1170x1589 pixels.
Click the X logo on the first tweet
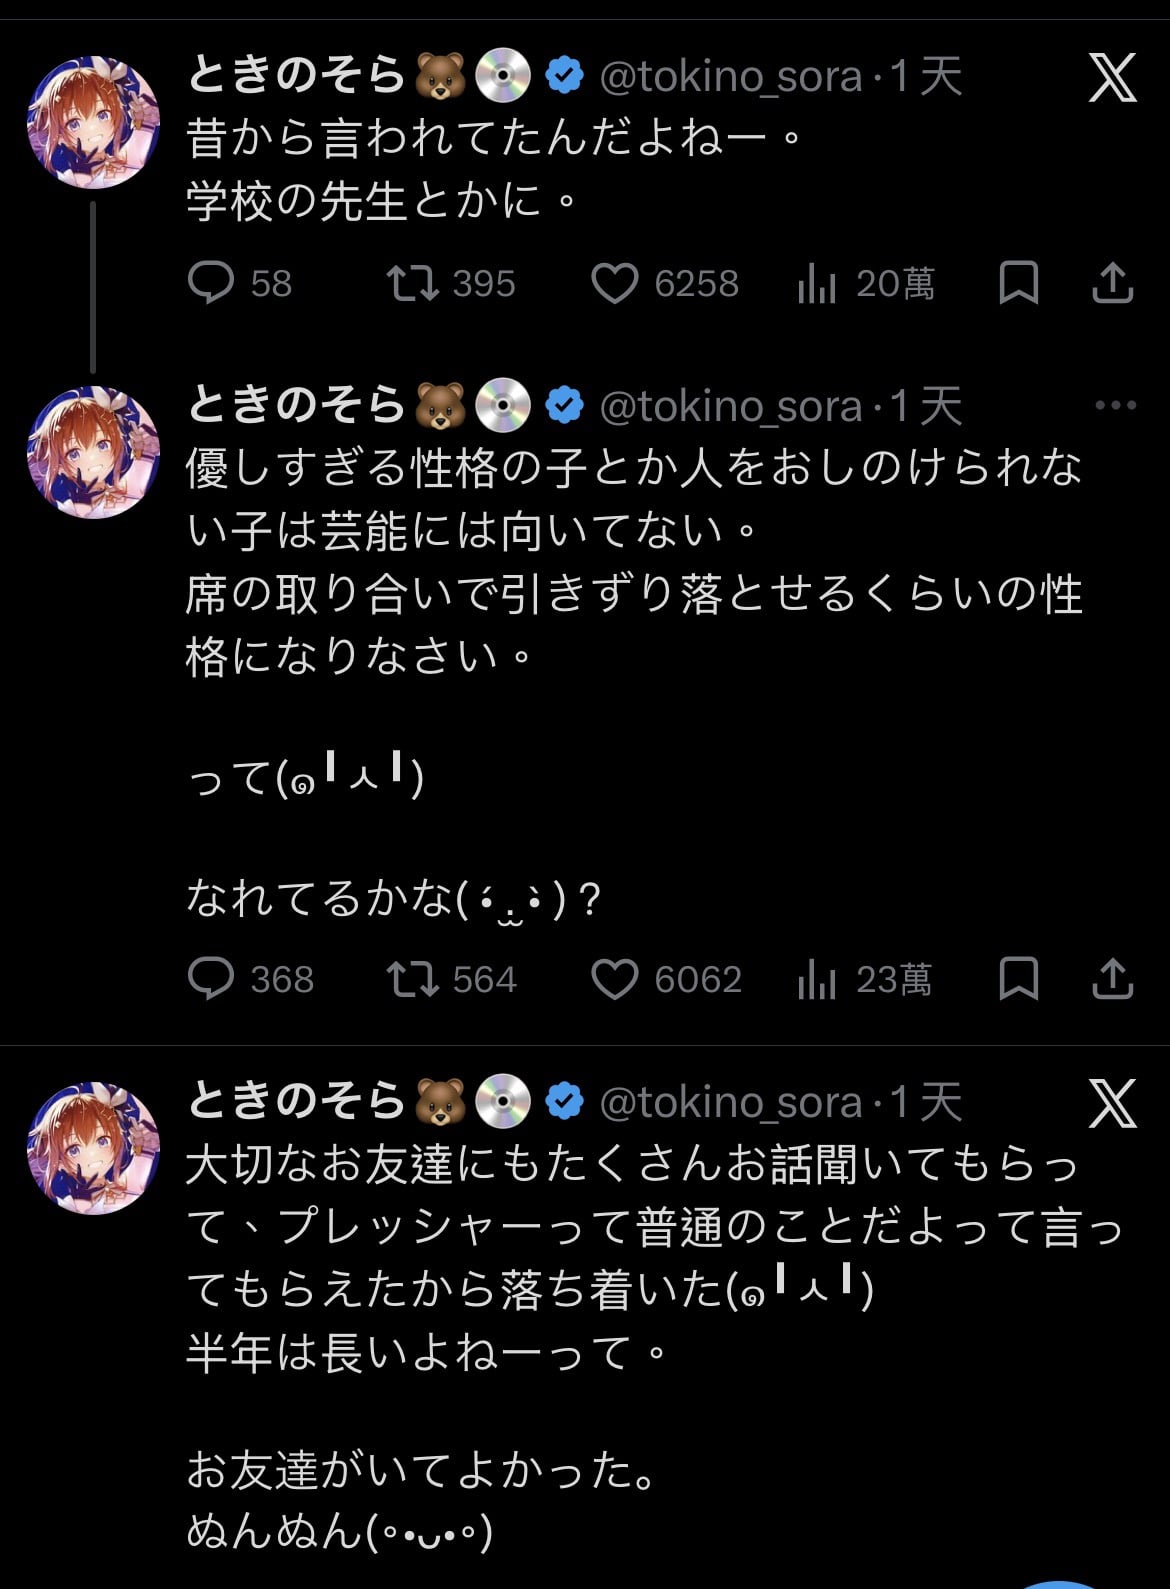[x=1112, y=78]
